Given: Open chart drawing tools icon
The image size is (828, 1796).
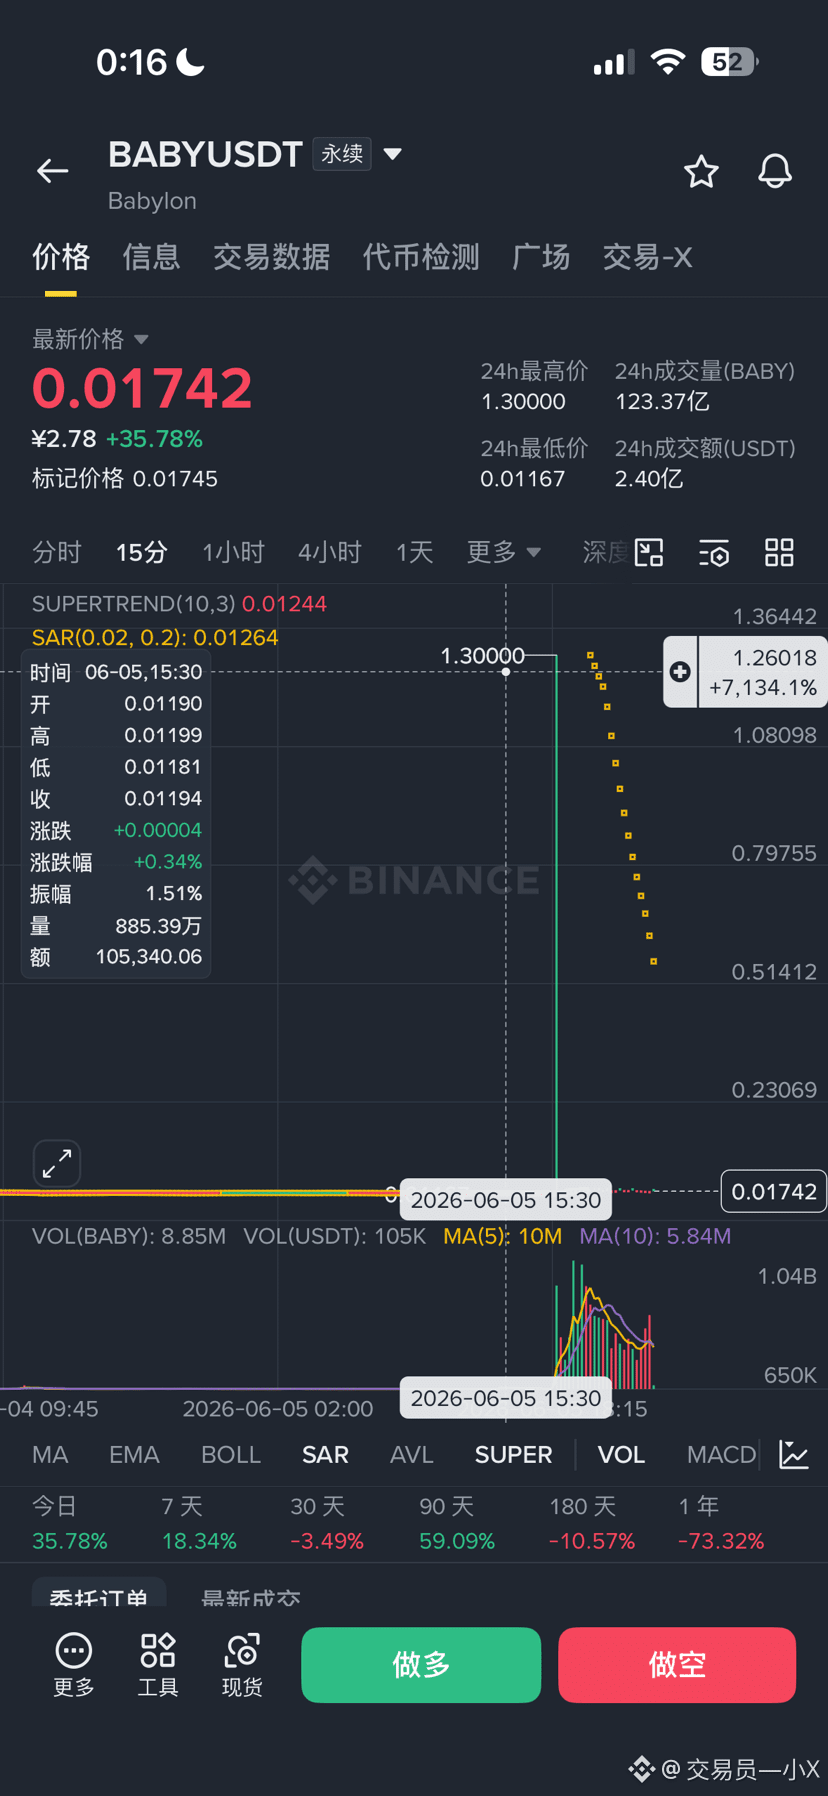Looking at the screenshot, I should 649,552.
